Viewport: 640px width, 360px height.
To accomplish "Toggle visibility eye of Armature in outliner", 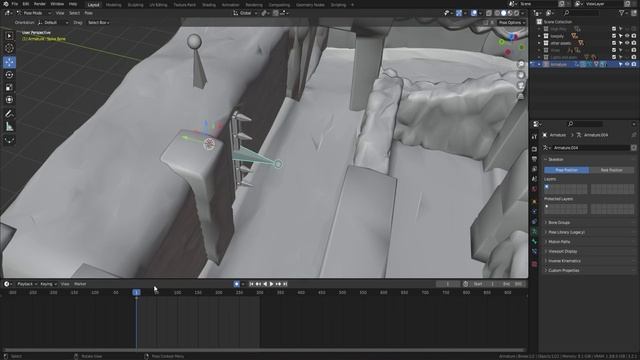I will pyautogui.click(x=627, y=64).
